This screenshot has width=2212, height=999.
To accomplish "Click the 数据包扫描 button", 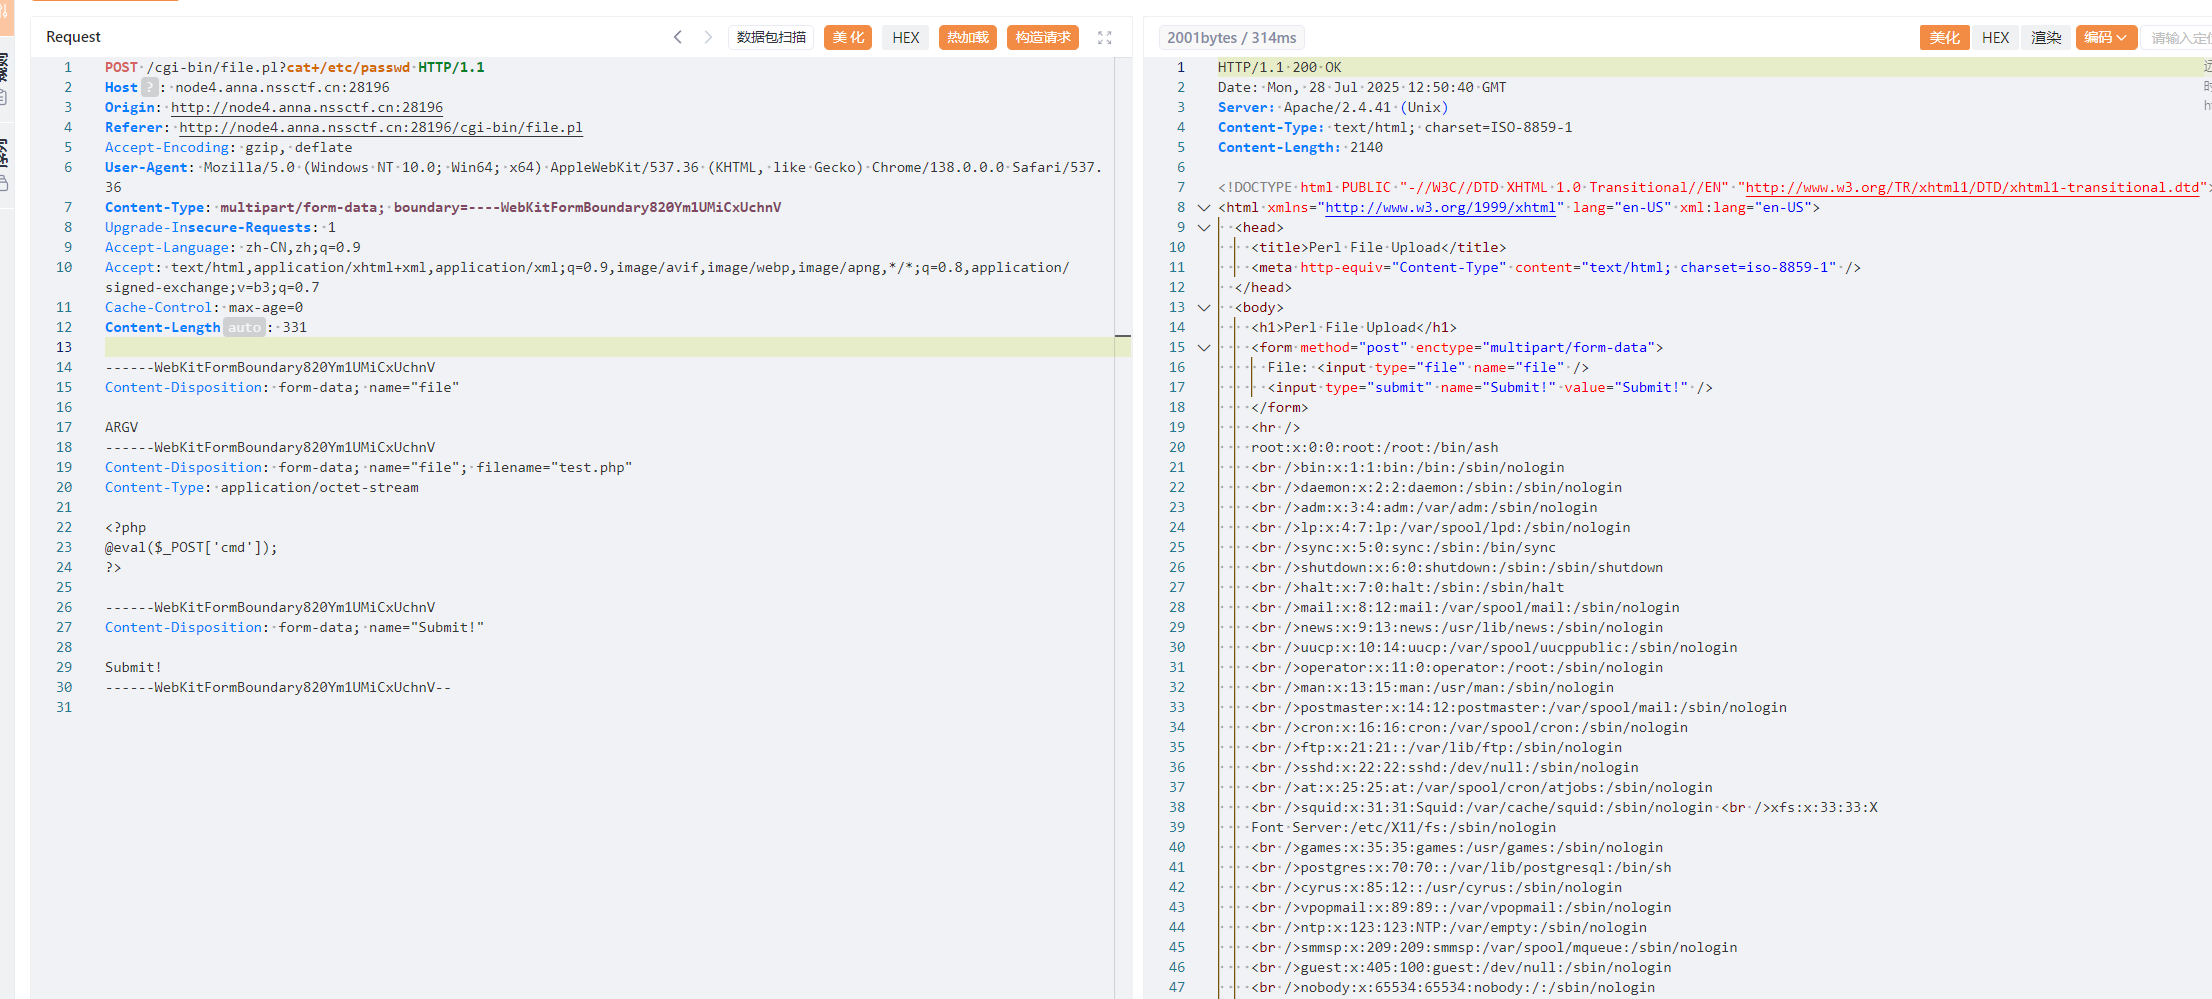I will coord(771,37).
